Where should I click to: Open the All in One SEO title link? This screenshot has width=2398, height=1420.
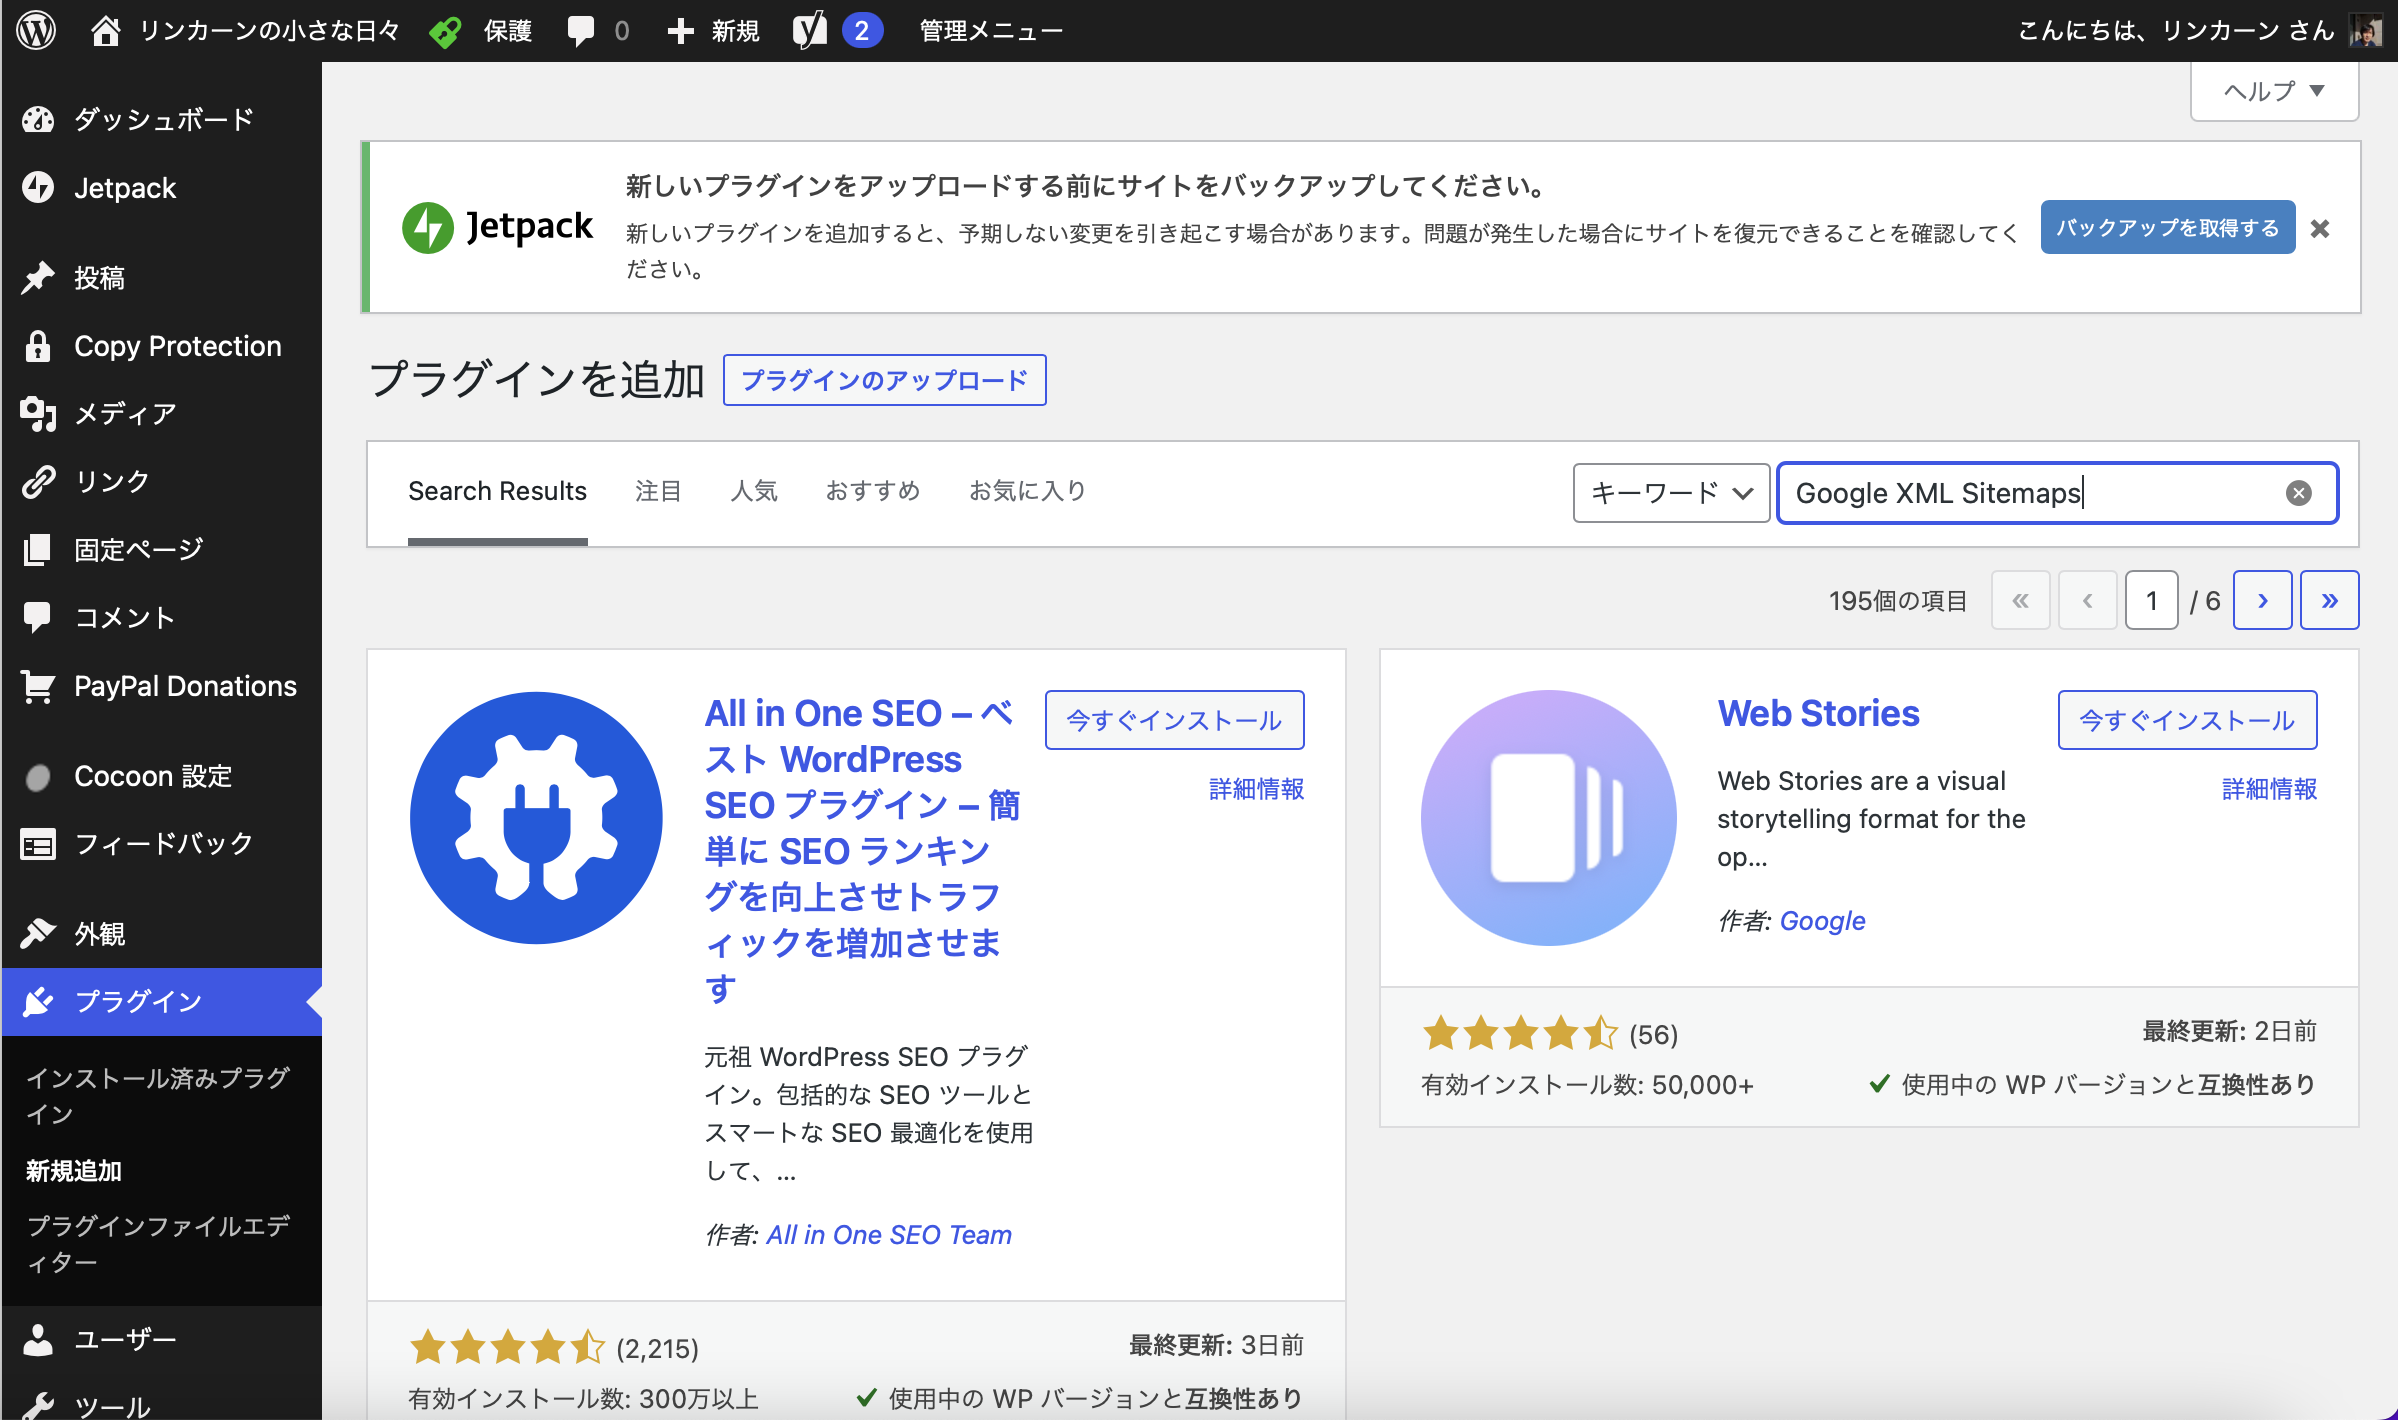point(861,850)
